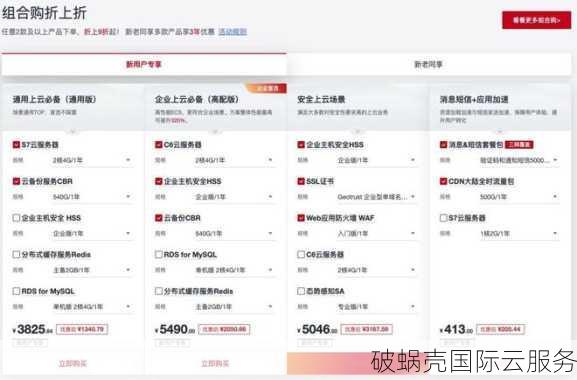Viewport: 577px width, 380px height.
Task: Click the discount label beside ¥5046
Action: [367, 329]
